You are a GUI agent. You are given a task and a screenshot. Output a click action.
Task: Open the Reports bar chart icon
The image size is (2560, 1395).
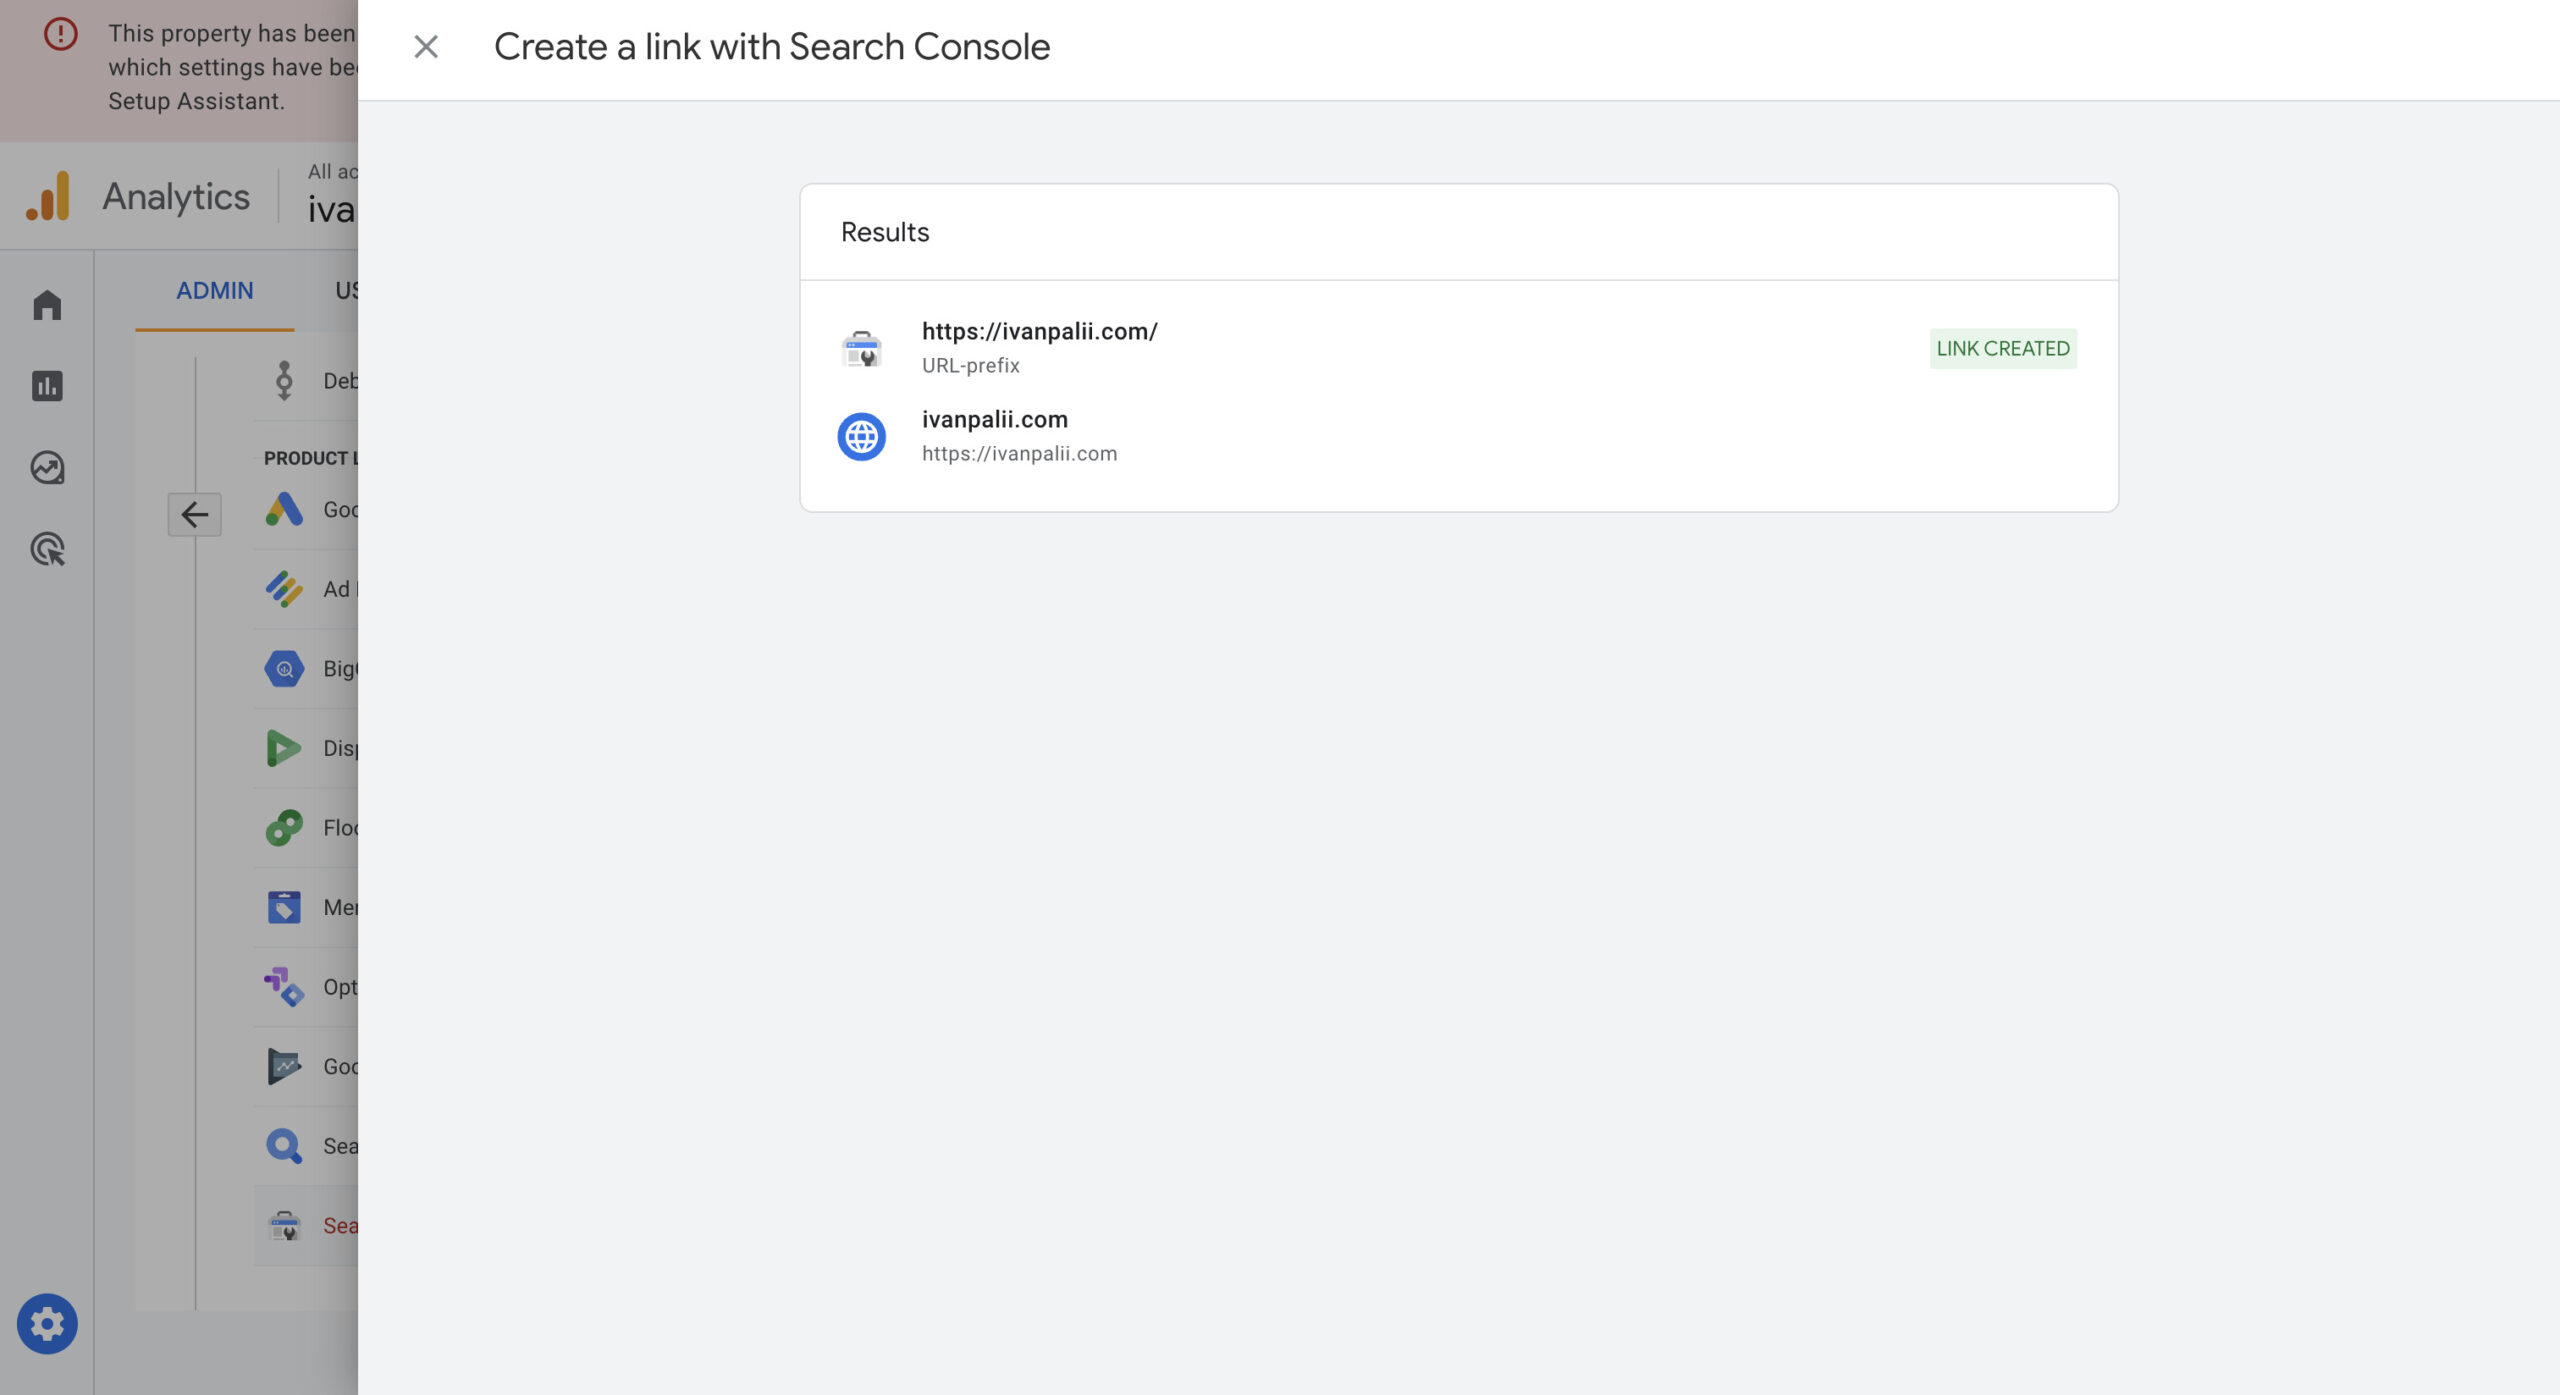click(47, 386)
